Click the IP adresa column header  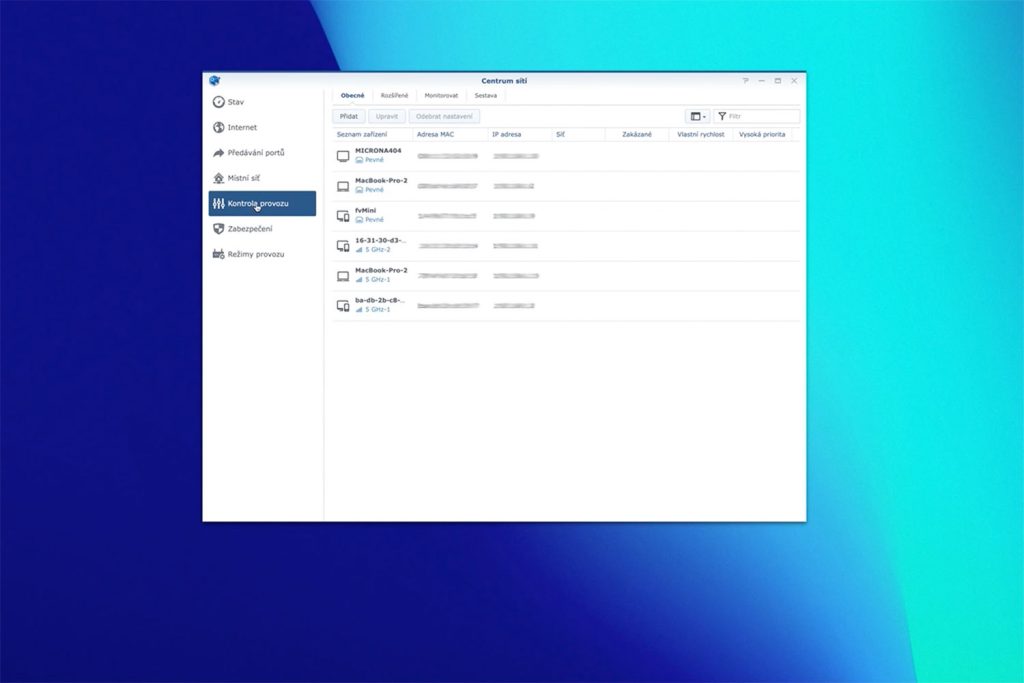[x=519, y=135]
